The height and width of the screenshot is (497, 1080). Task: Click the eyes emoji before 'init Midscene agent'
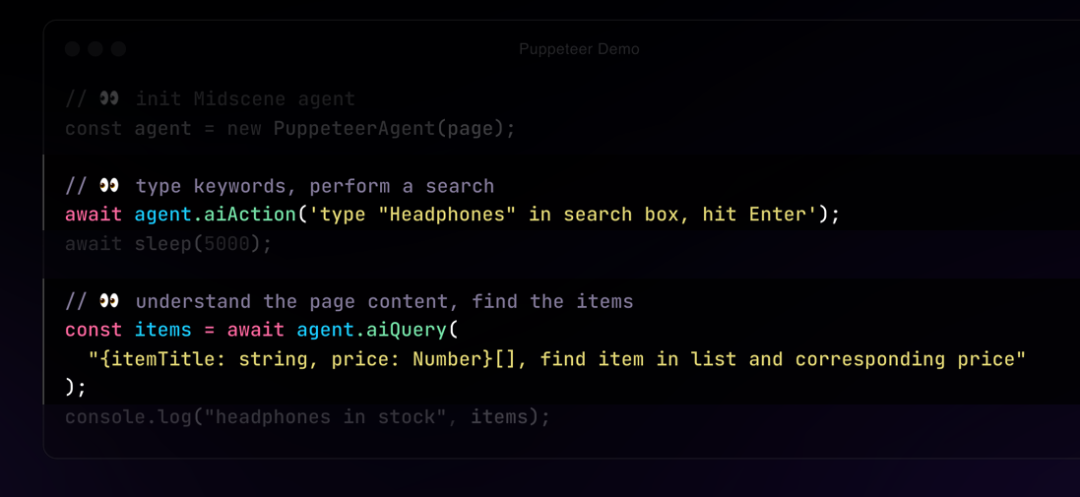click(x=109, y=99)
